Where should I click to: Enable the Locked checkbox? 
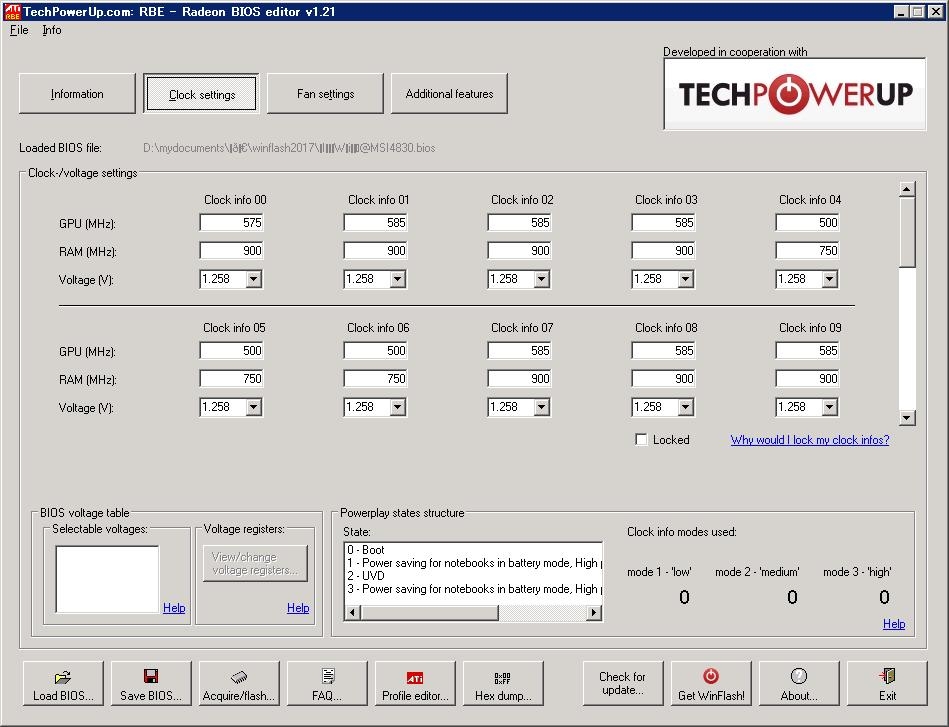click(642, 440)
